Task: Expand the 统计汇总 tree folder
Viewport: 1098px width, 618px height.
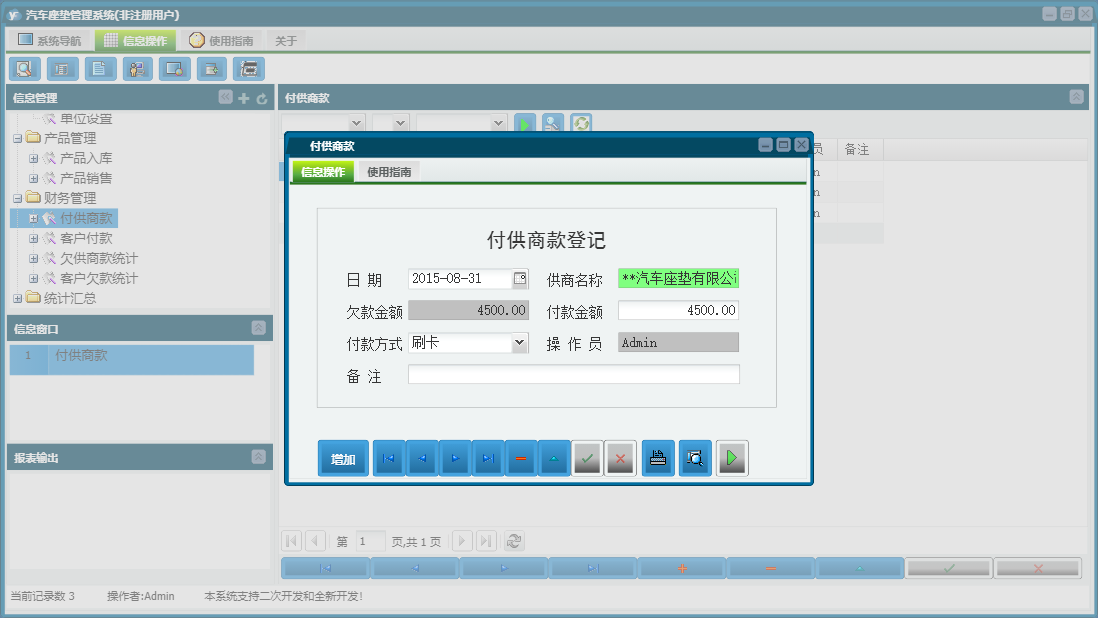Action: [x=18, y=299]
